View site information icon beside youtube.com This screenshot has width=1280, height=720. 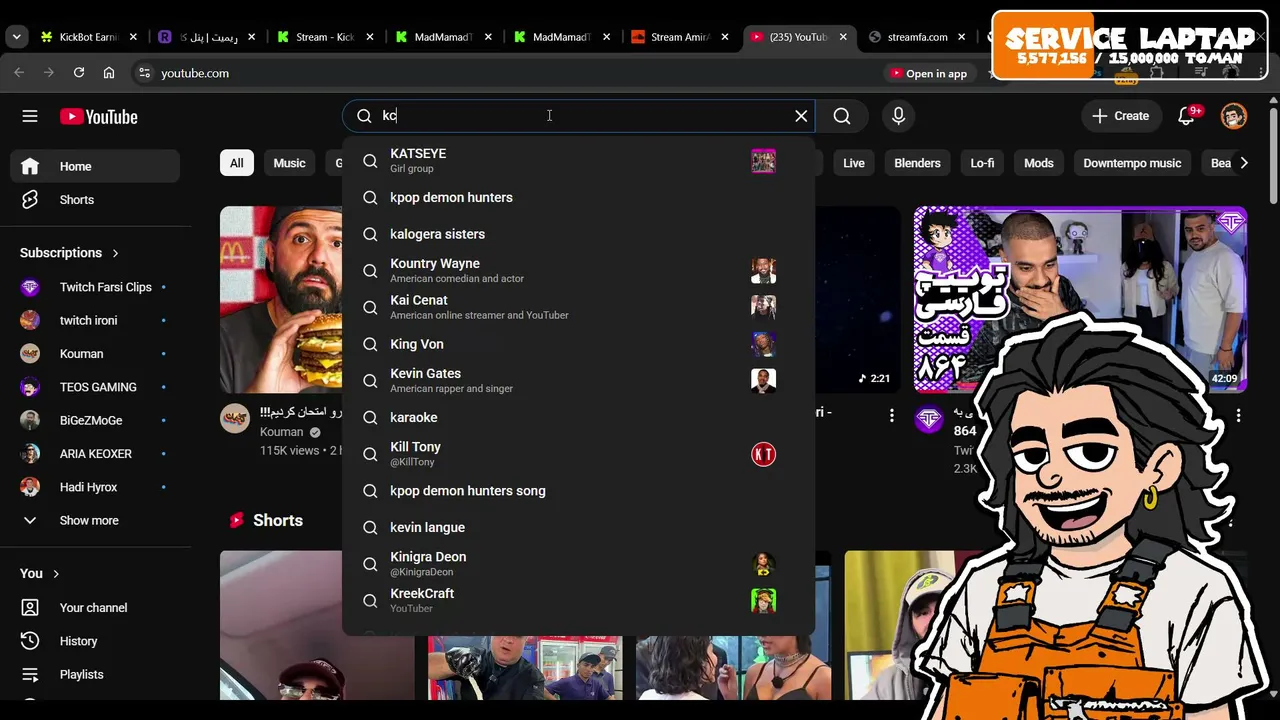(x=144, y=73)
